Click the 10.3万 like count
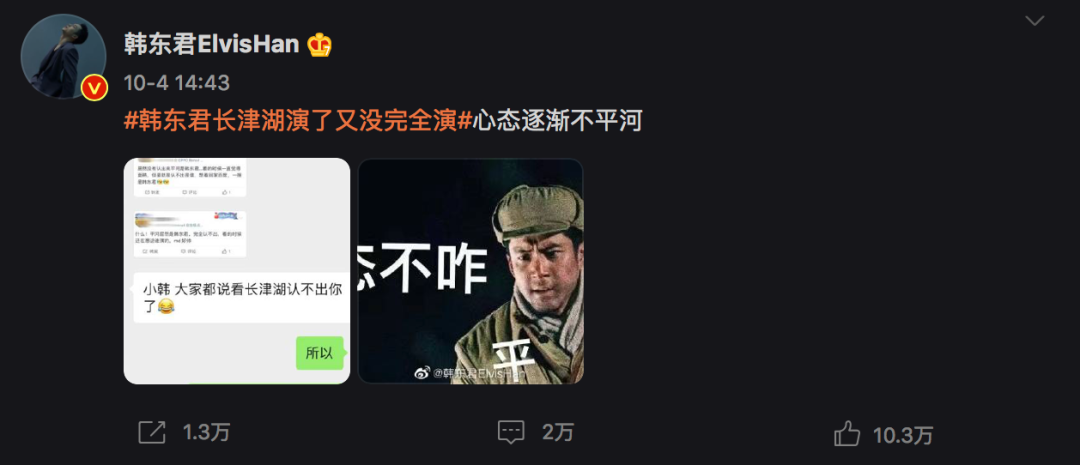This screenshot has height=465, width=1080. pyautogui.click(x=903, y=435)
